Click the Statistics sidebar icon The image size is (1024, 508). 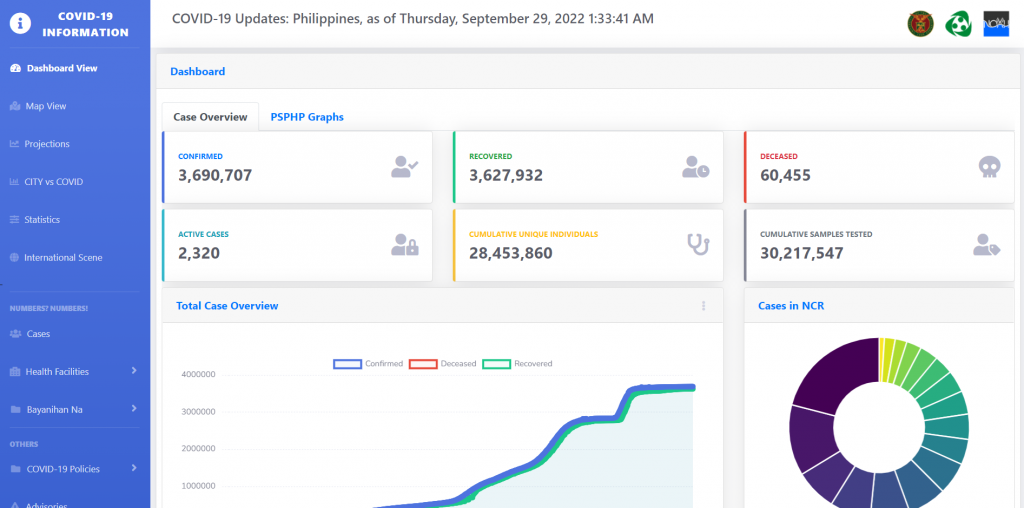click(14, 220)
